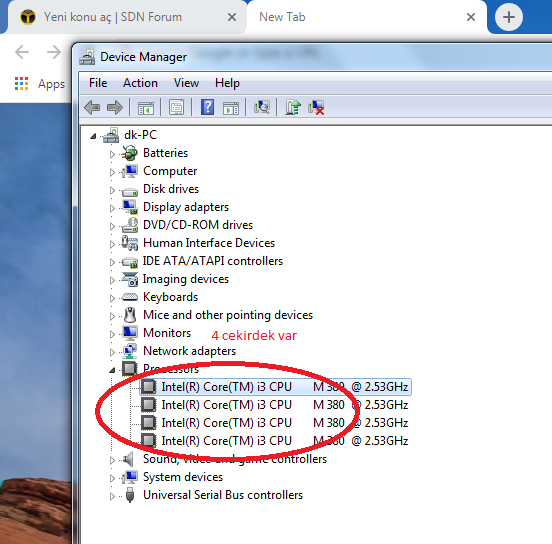
Task: Click the Processors chip icon
Action: [x=129, y=368]
